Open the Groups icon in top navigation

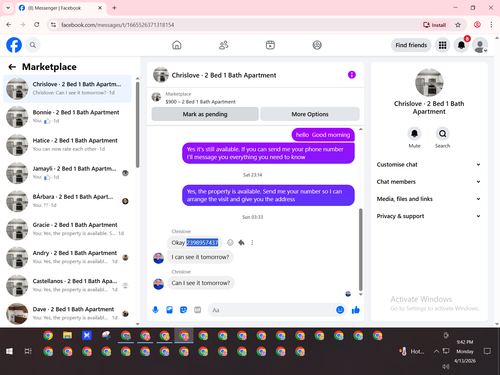pyautogui.click(x=317, y=45)
